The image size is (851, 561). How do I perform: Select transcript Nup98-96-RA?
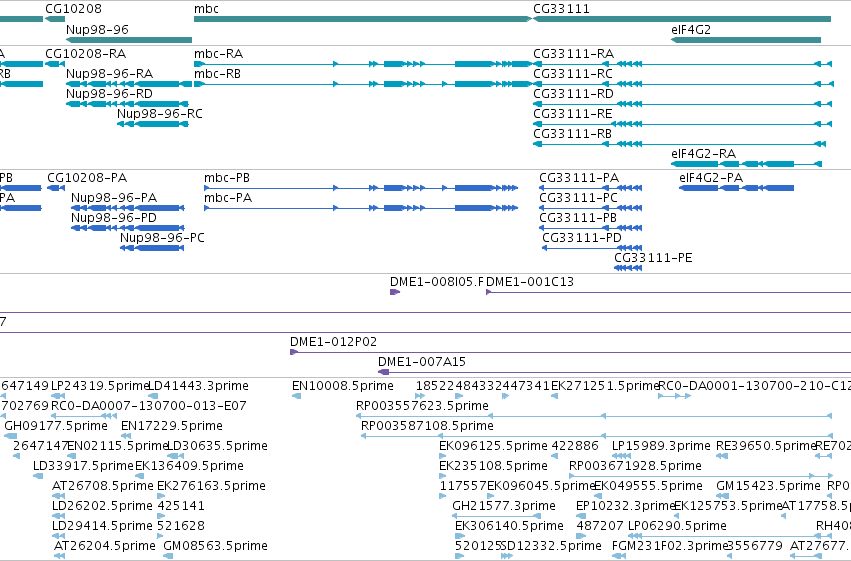pos(129,84)
